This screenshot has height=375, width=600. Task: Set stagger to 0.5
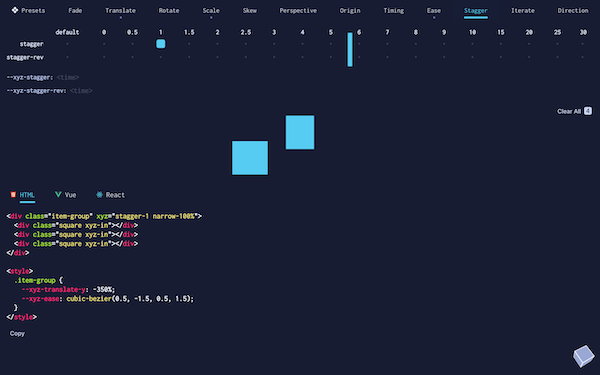click(132, 44)
